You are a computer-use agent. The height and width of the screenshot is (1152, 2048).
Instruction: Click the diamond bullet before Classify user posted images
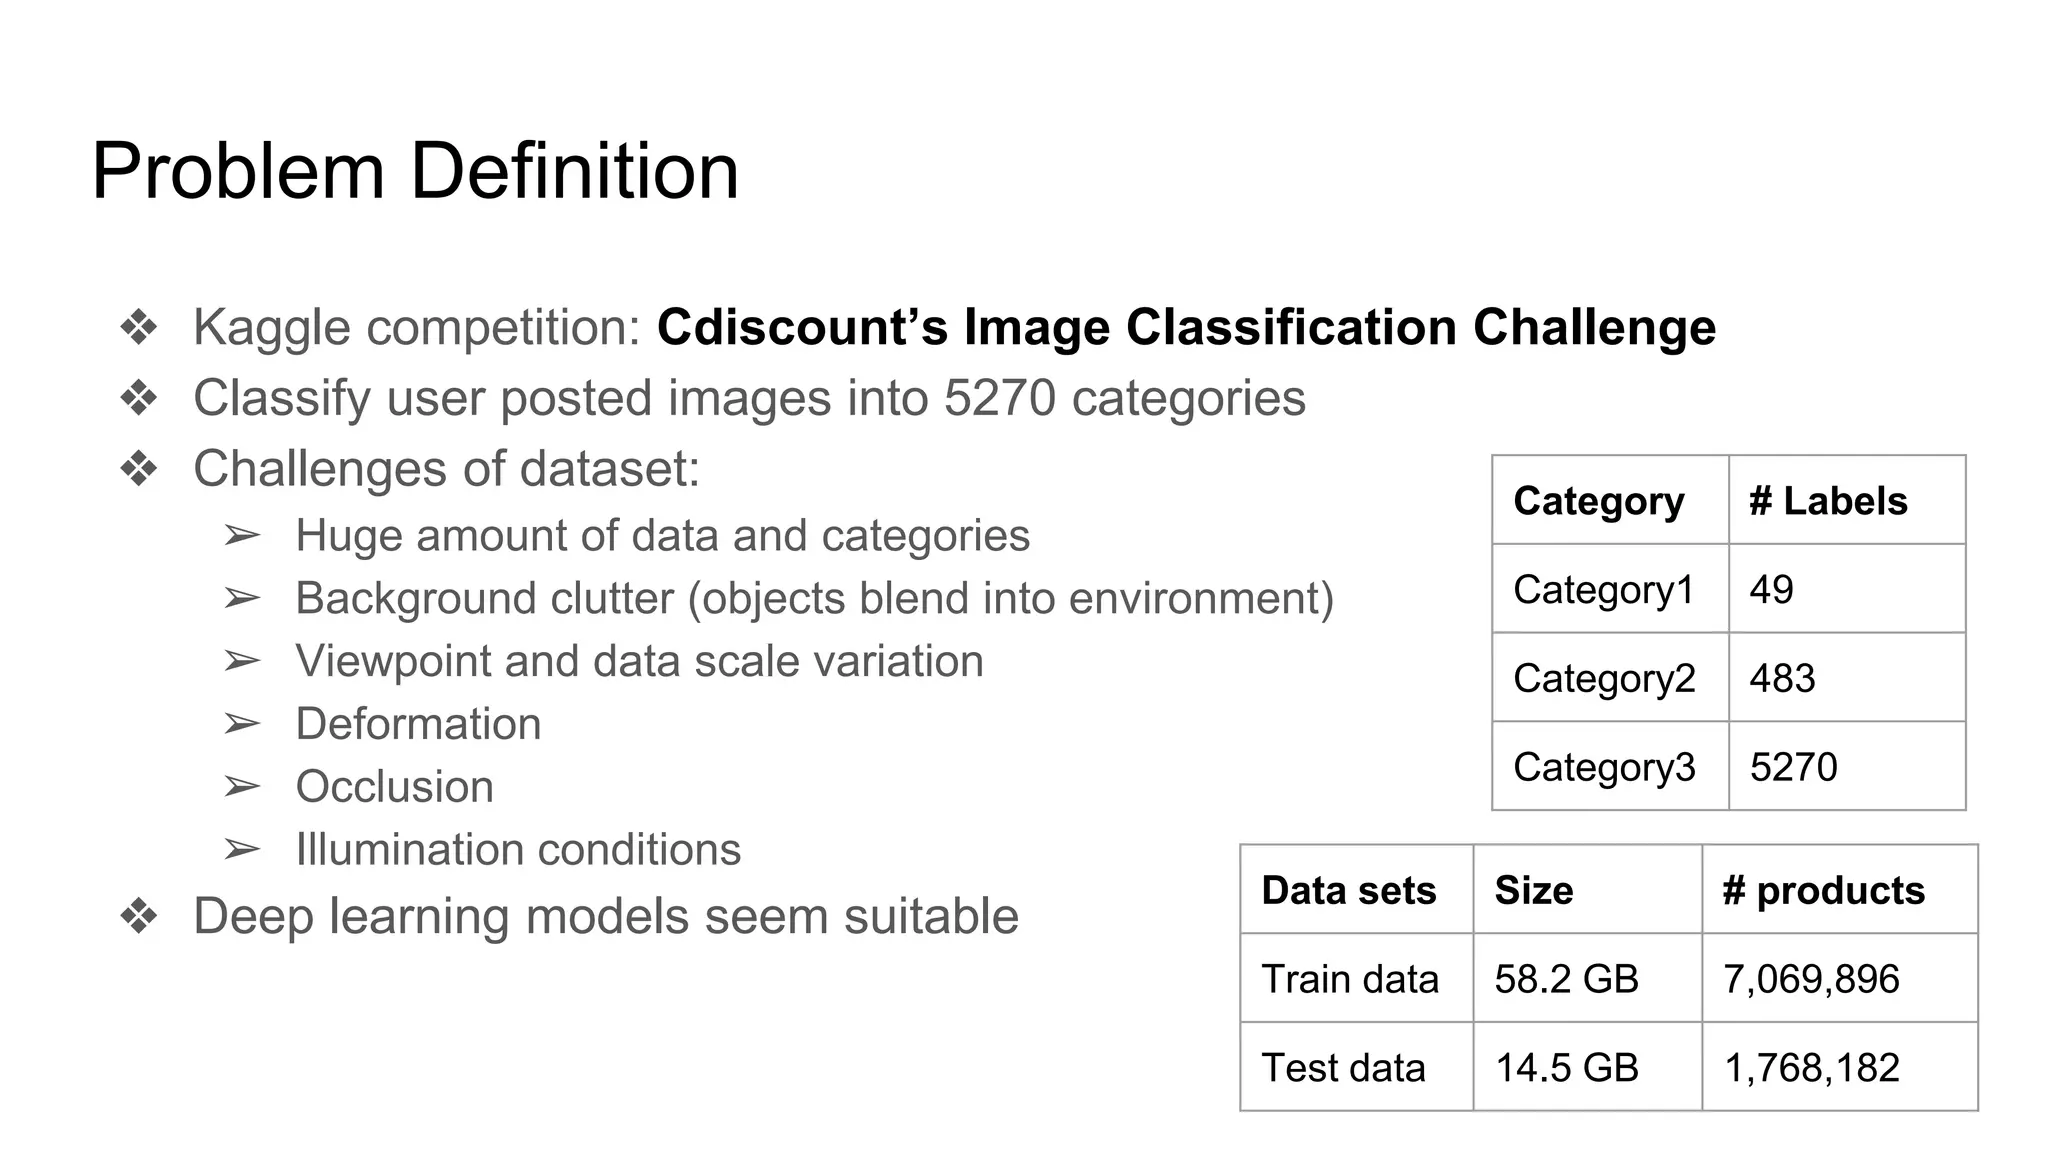[x=139, y=398]
